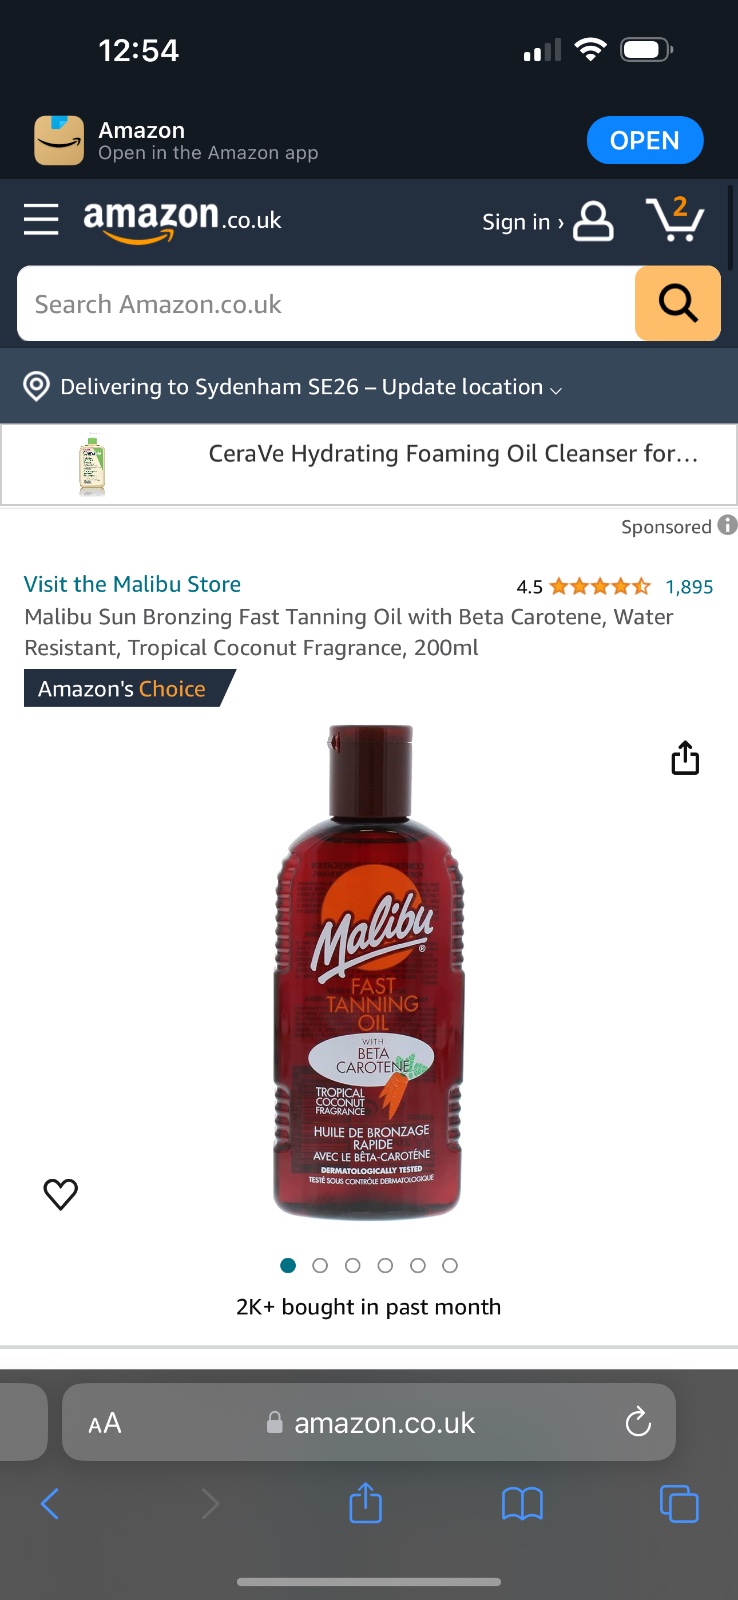Reload the page using Safari refresh icon
Image resolution: width=738 pixels, height=1600 pixels.
click(x=638, y=1422)
